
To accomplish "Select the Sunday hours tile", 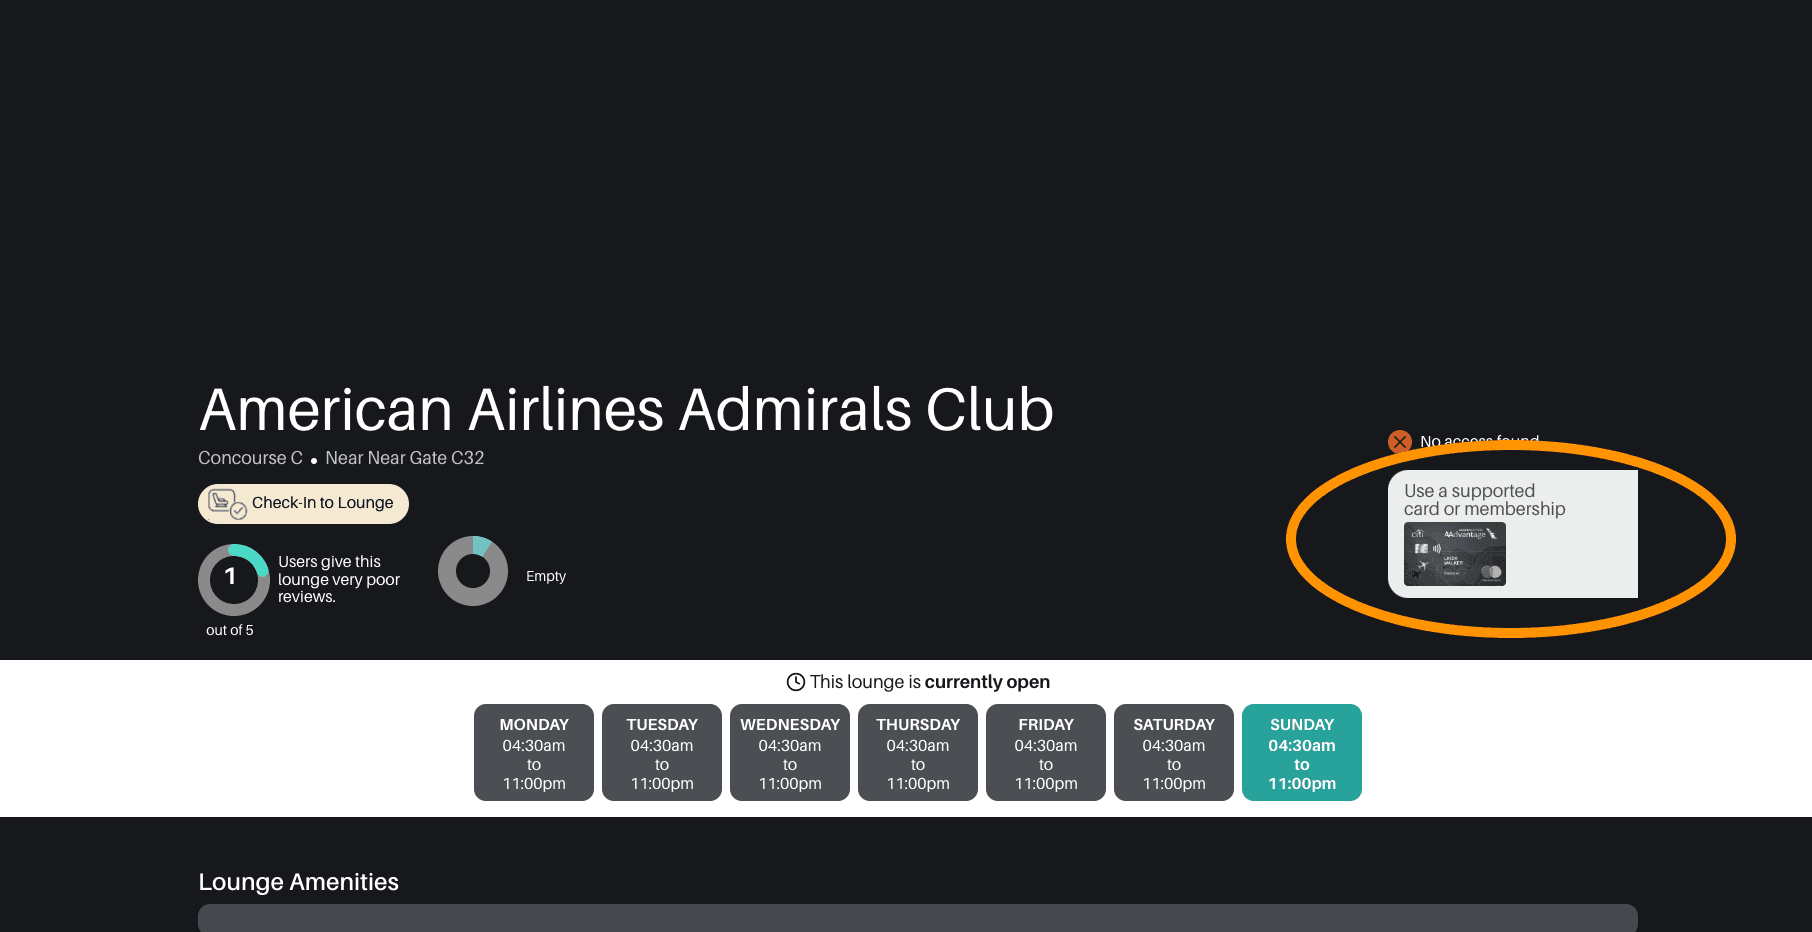I will pos(1301,753).
